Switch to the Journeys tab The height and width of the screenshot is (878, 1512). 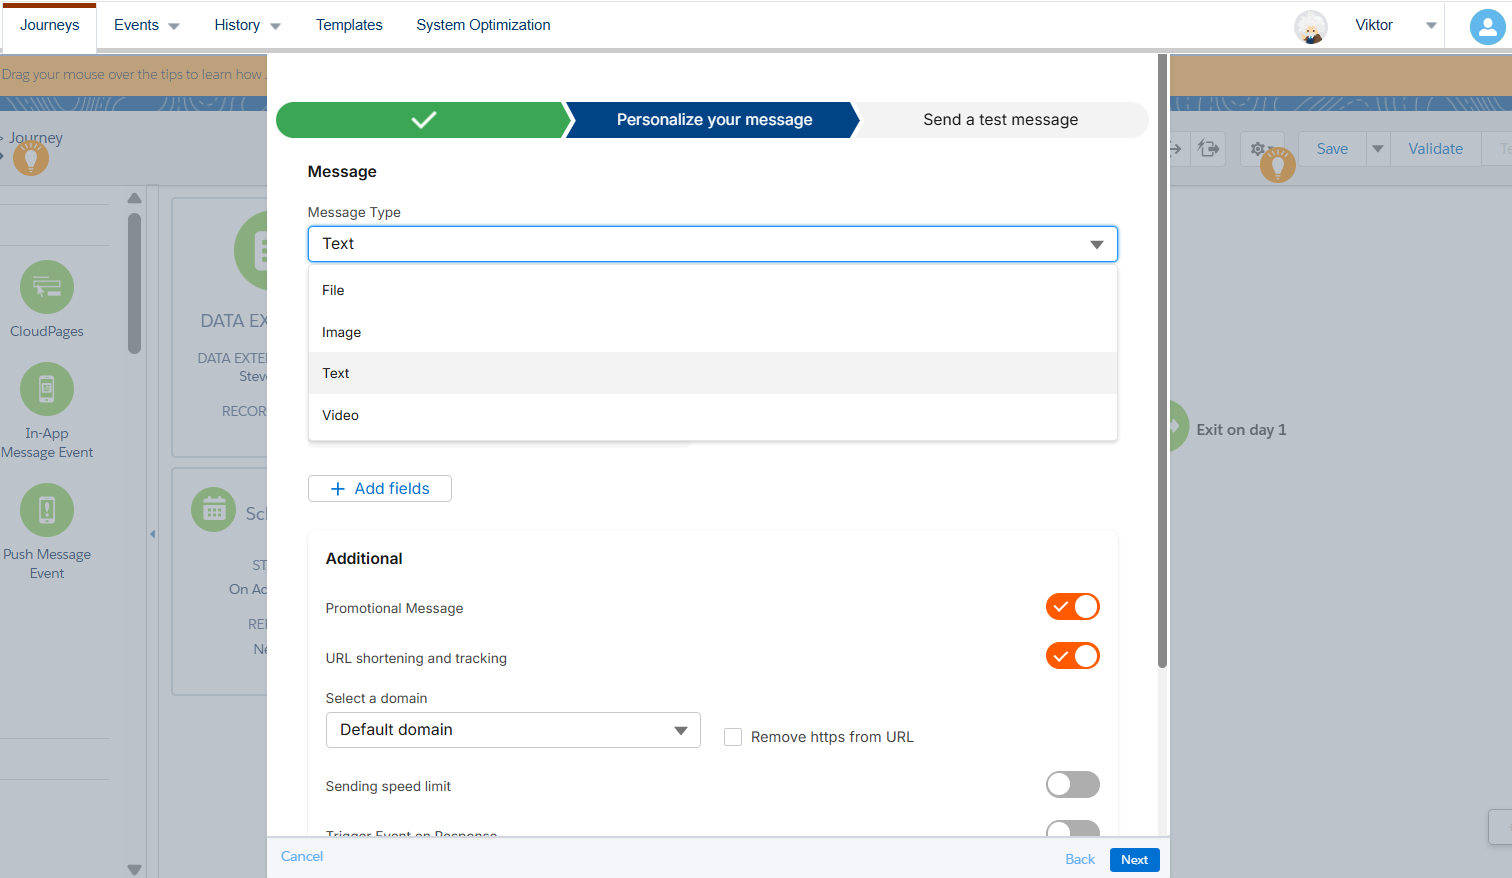(x=48, y=25)
